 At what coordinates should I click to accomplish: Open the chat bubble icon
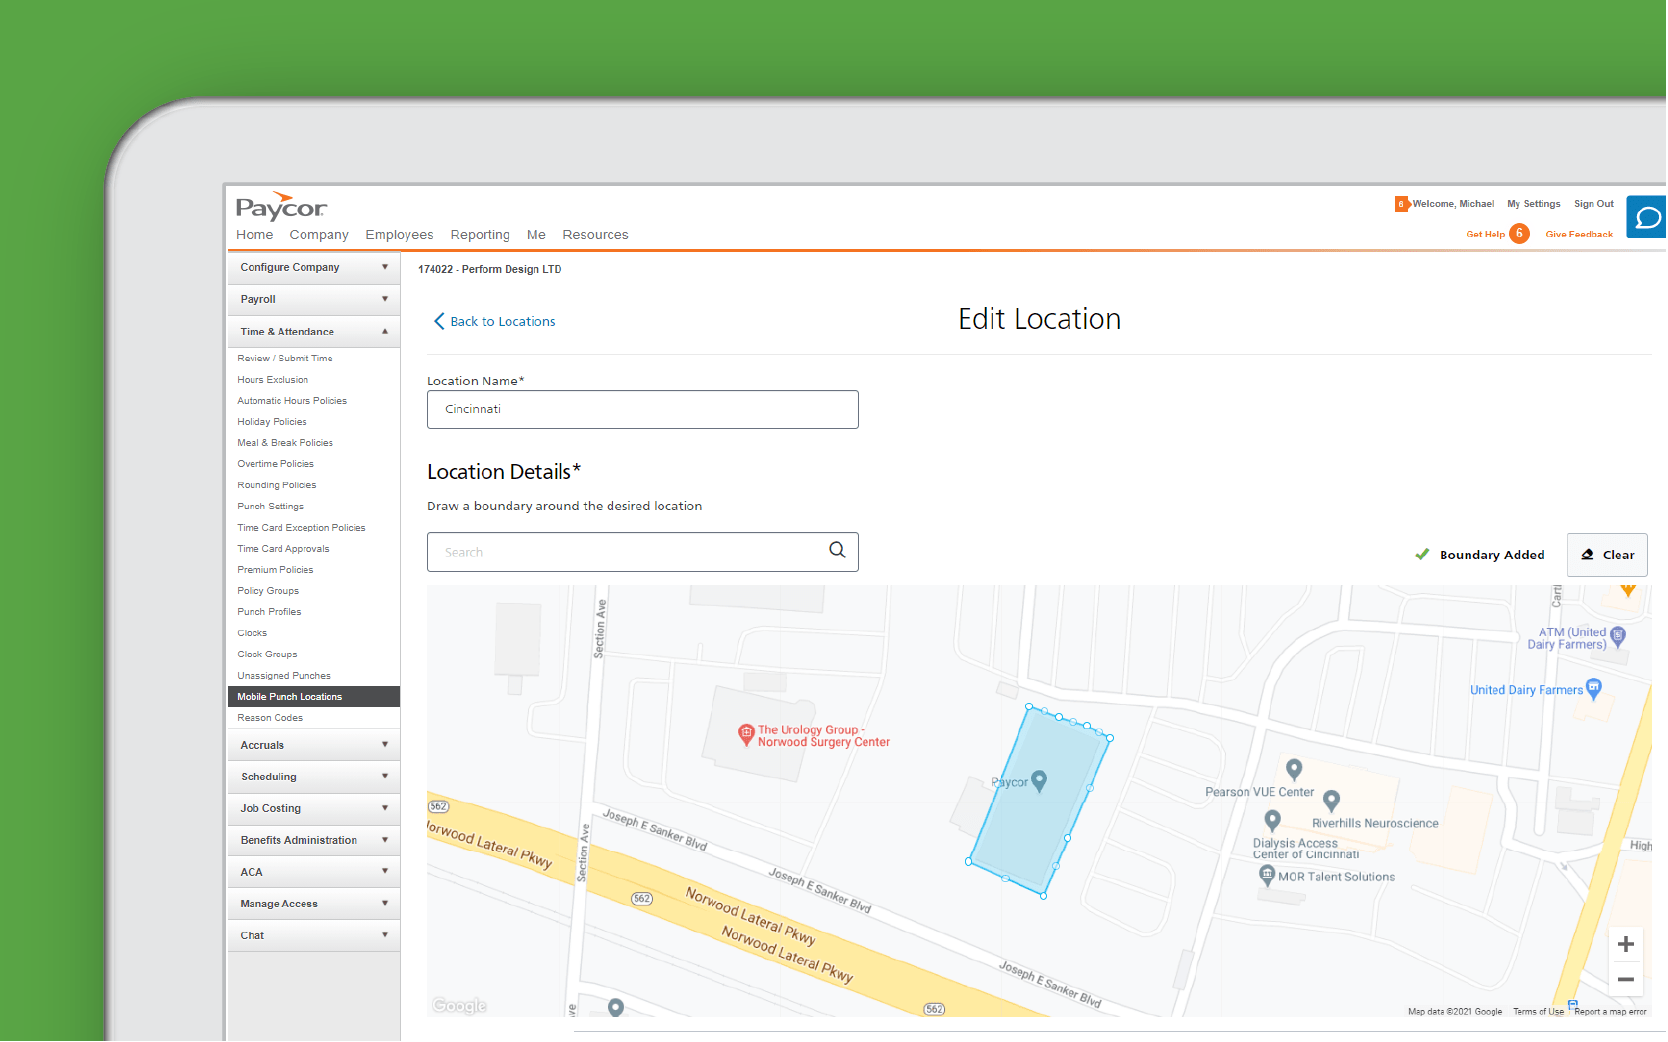(1647, 217)
